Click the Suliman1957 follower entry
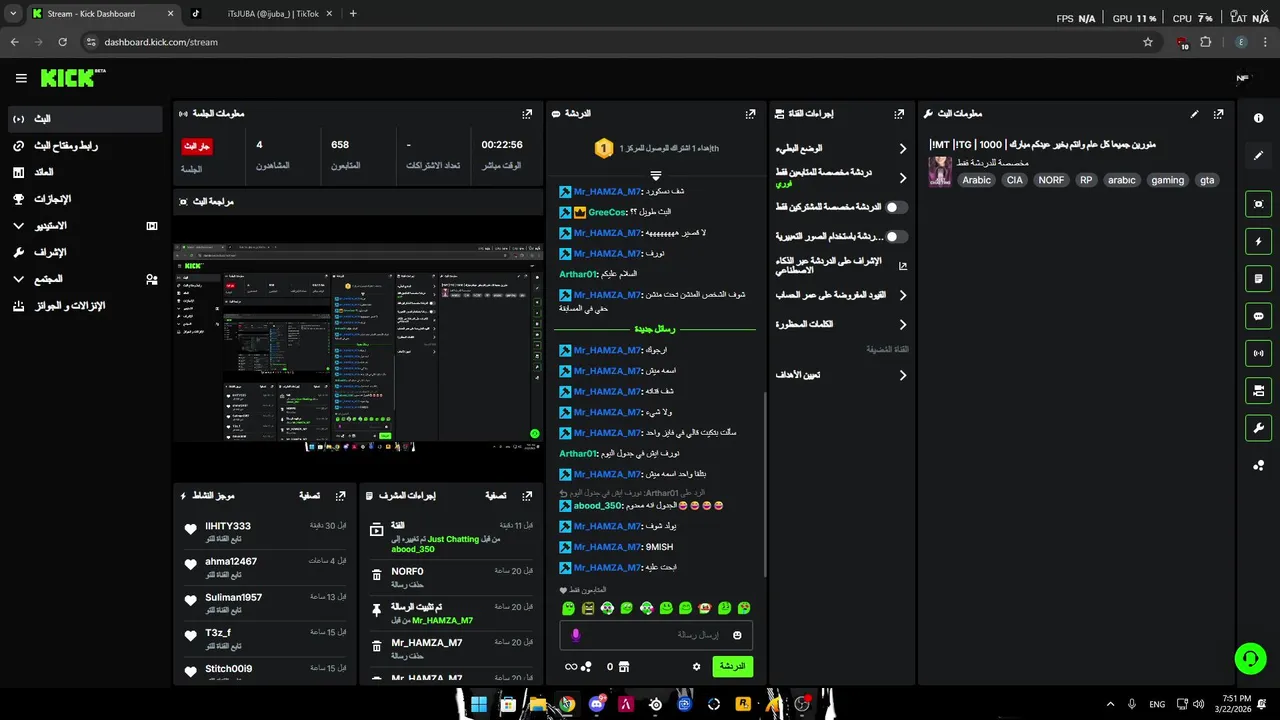The width and height of the screenshot is (1280, 720). tap(265, 602)
